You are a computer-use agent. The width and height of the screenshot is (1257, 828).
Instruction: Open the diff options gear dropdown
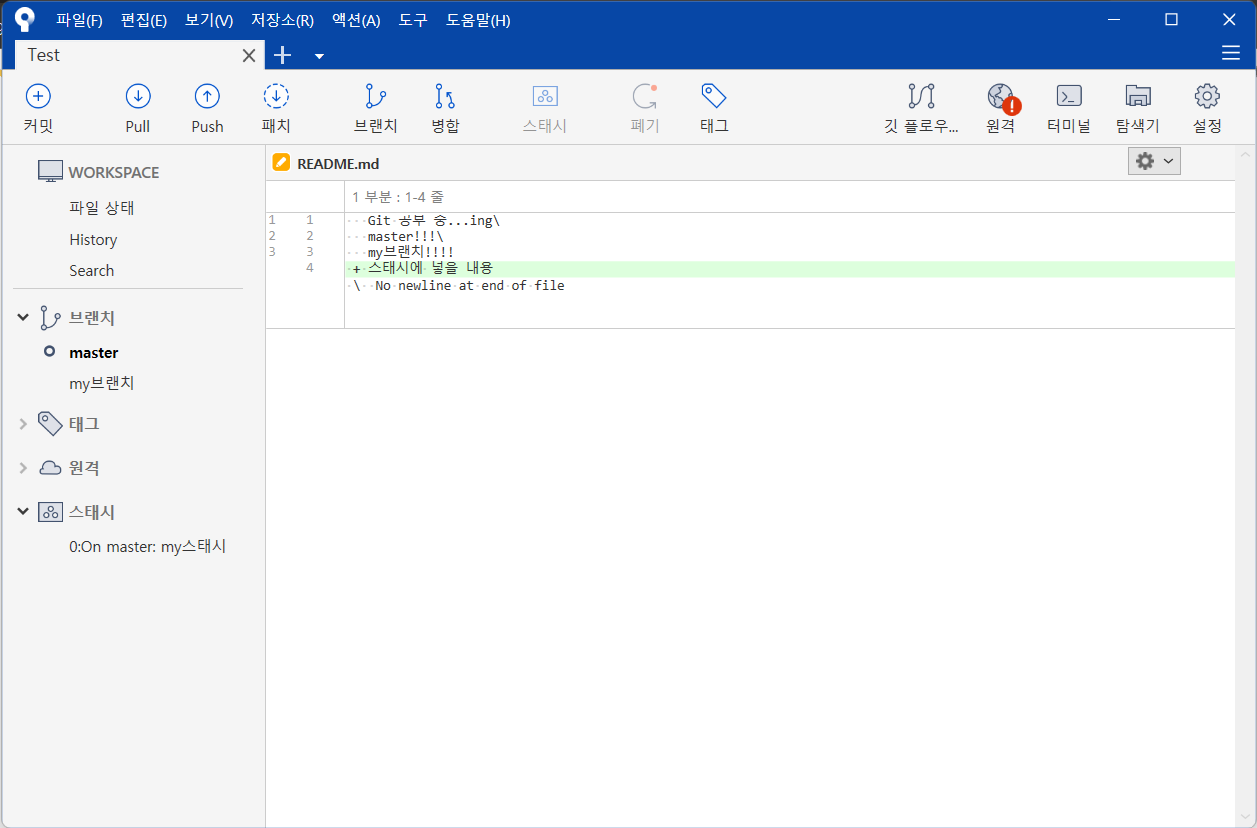(x=1154, y=161)
